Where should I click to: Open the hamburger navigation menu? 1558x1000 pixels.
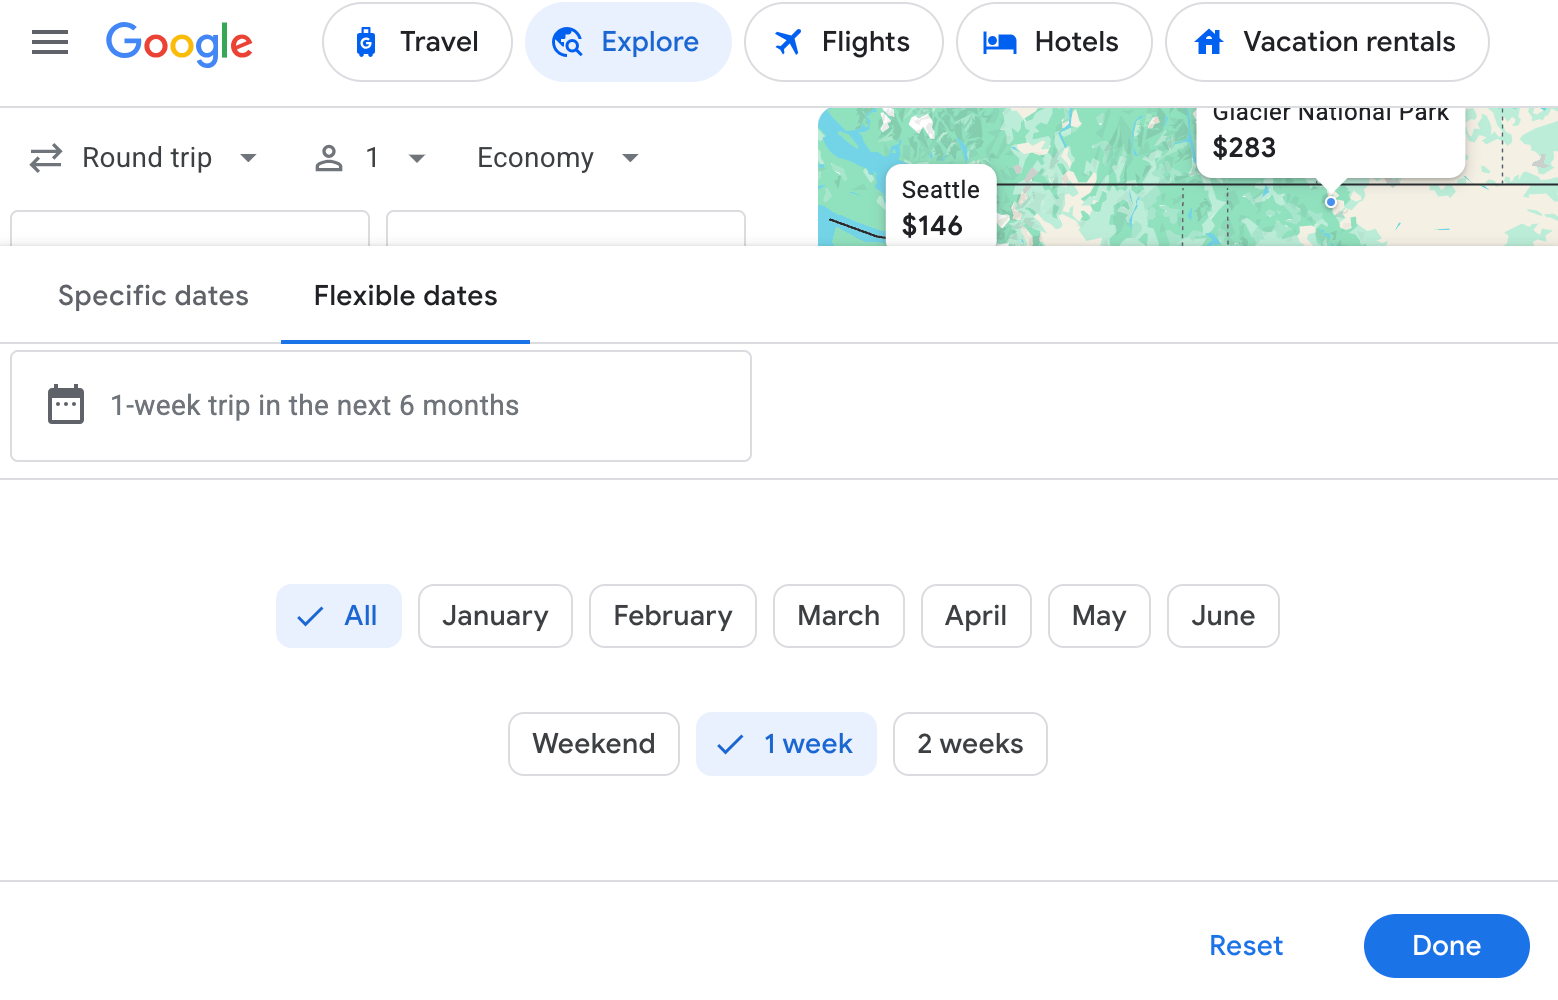click(x=49, y=42)
